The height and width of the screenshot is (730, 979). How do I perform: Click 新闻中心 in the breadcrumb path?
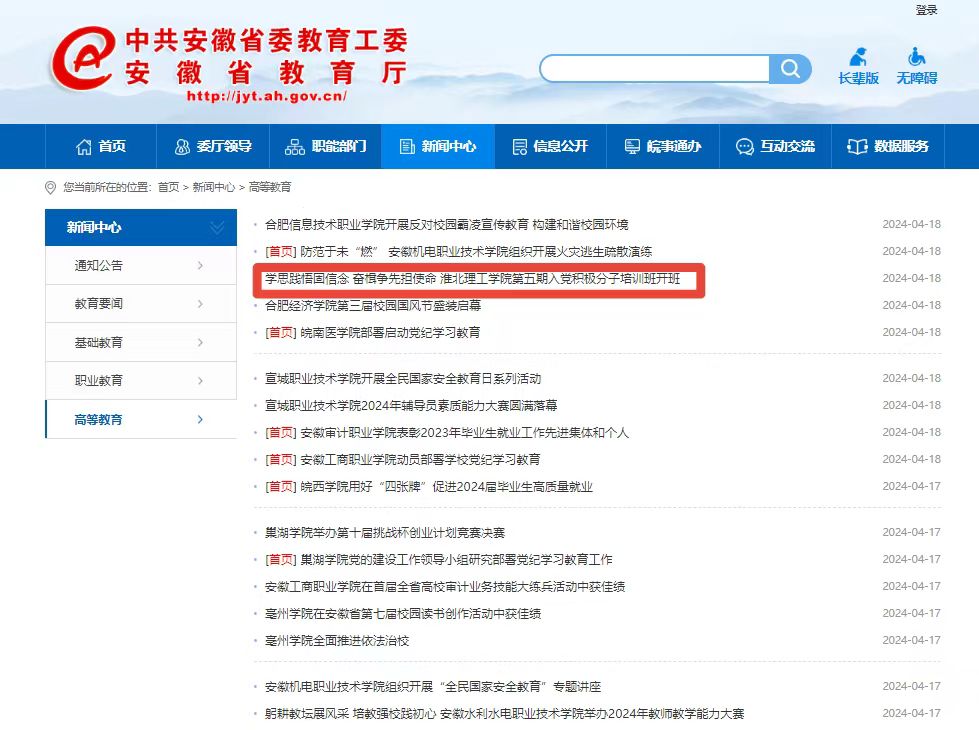click(x=213, y=187)
